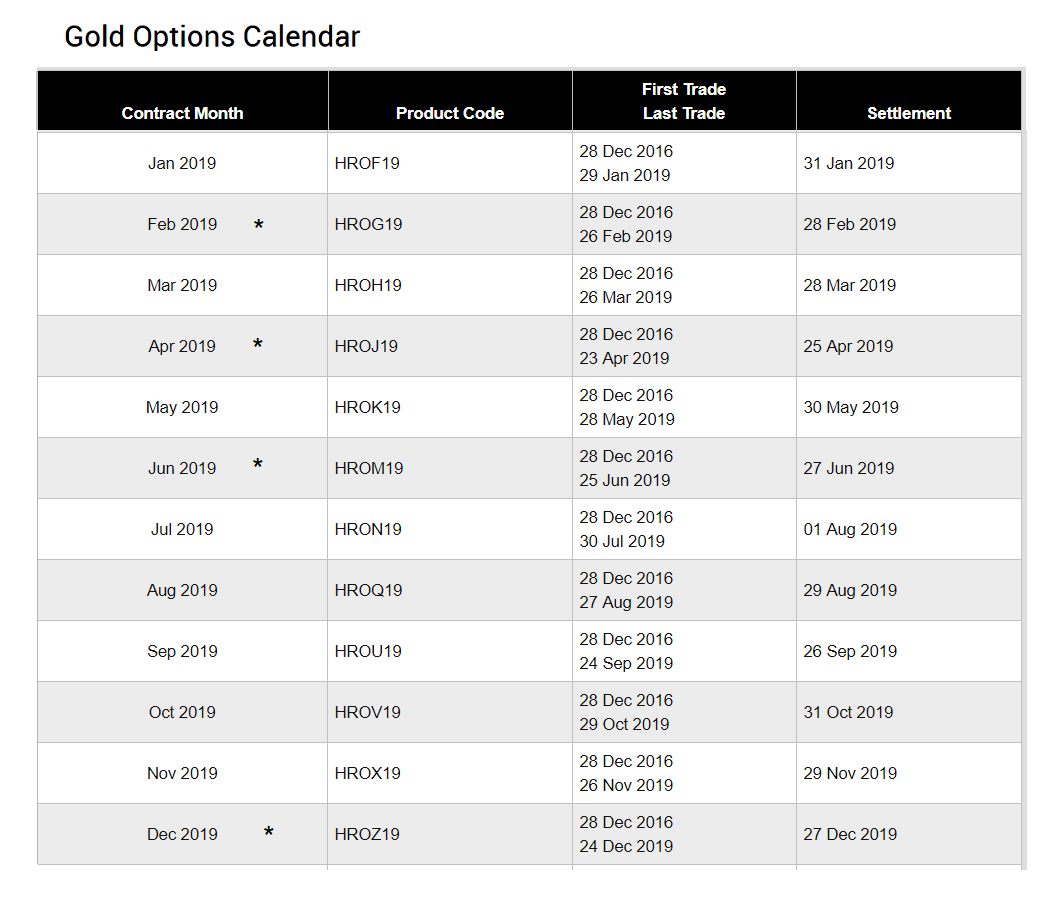
Task: Click the First Trade Last Trade header
Action: click(684, 101)
